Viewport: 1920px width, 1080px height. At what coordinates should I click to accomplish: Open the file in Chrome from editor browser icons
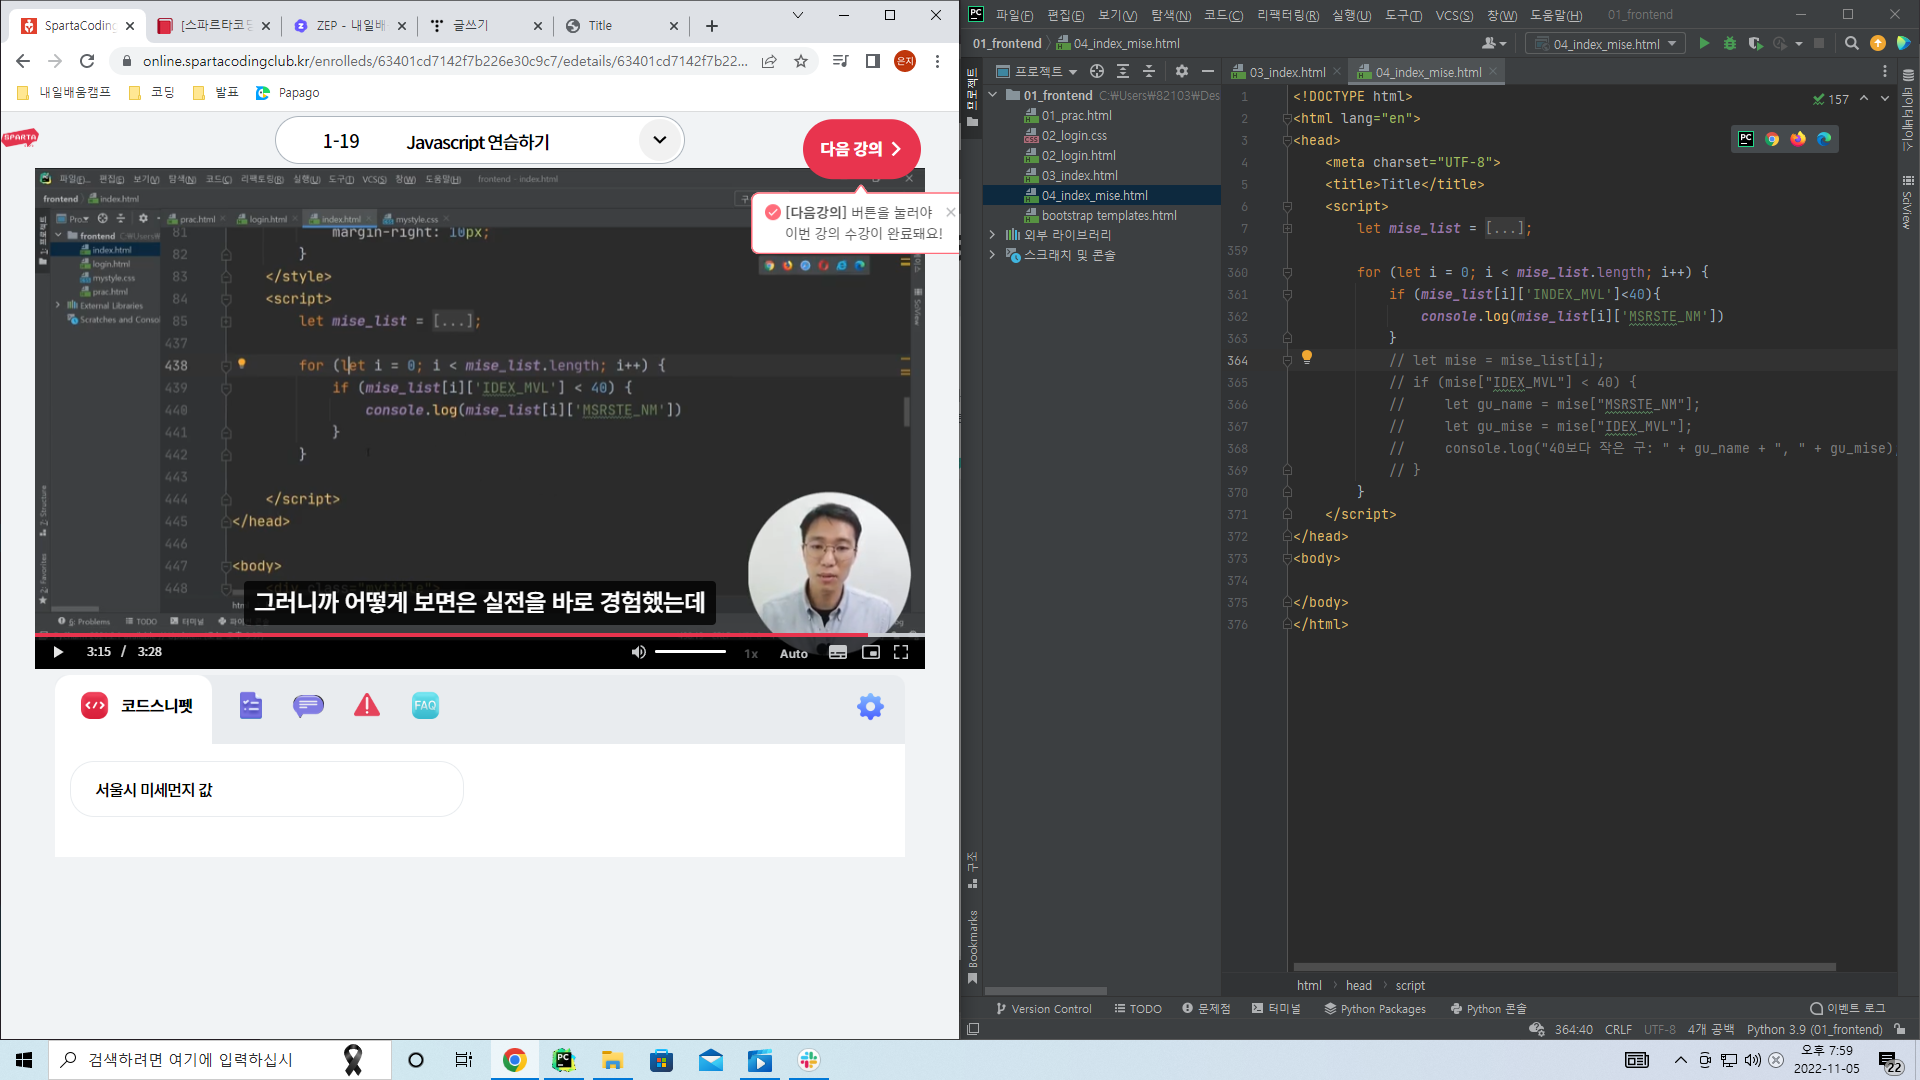click(x=1772, y=139)
